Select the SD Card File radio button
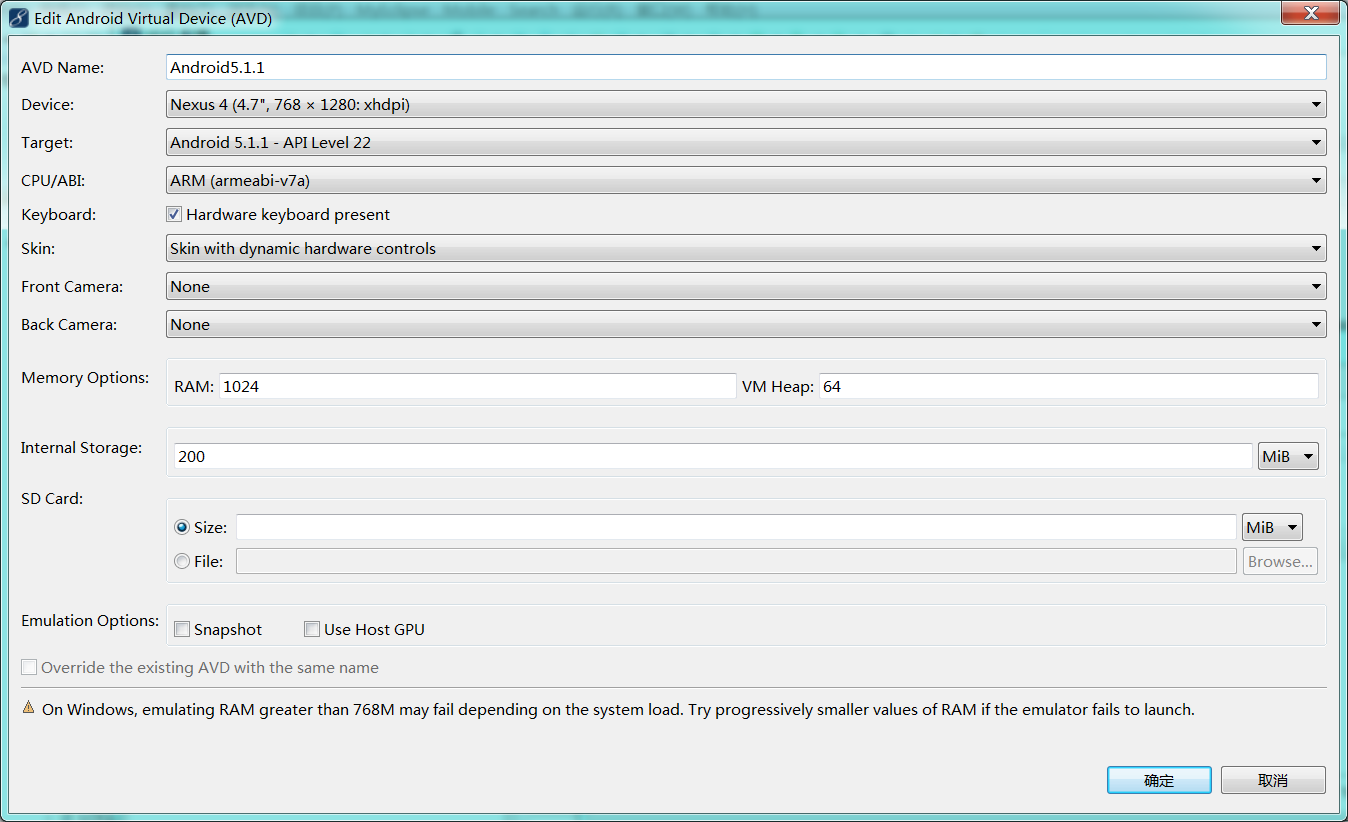1348x822 pixels. pos(182,561)
